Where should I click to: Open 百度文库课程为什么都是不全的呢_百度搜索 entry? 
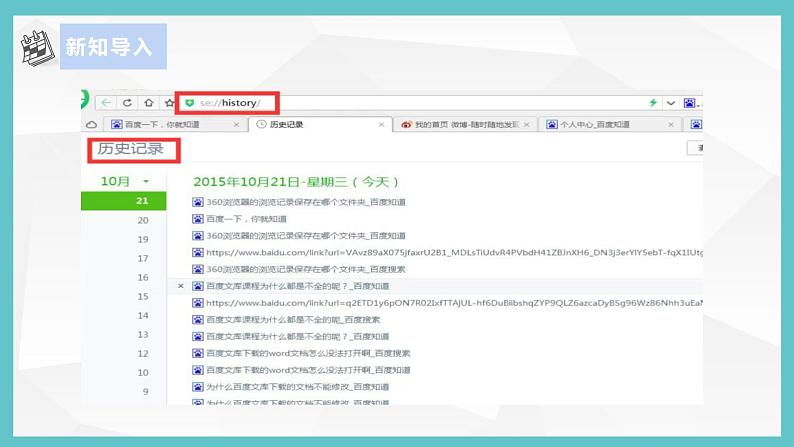click(293, 320)
